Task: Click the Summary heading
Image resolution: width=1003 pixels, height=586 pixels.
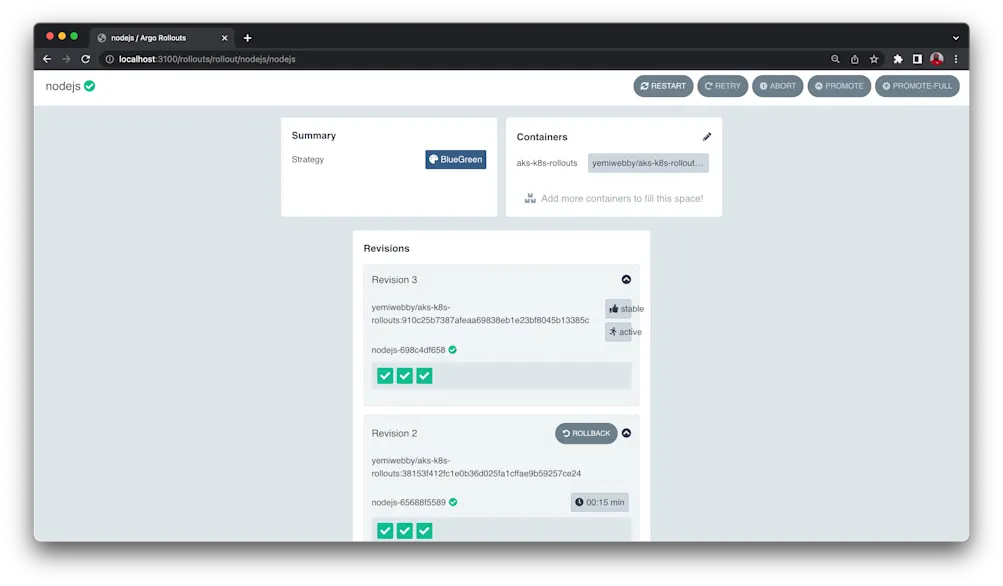Action: tap(313, 136)
